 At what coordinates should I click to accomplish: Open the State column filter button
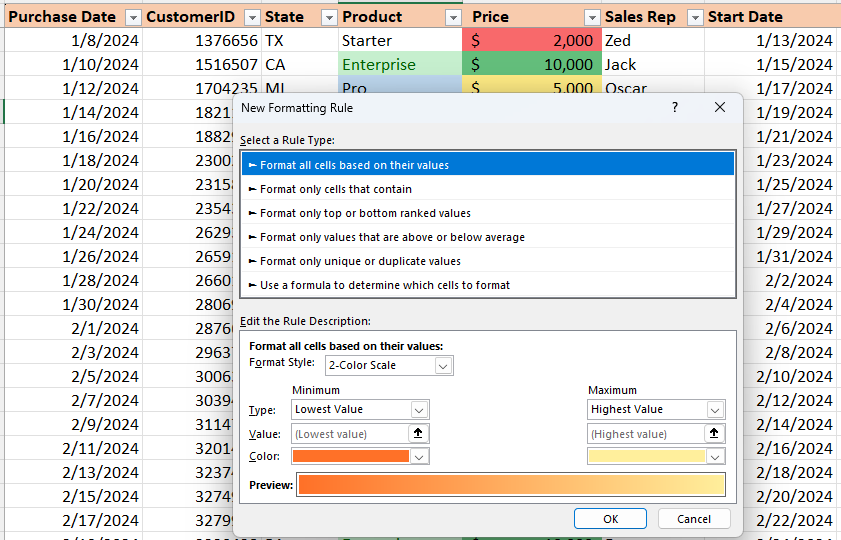(x=328, y=18)
